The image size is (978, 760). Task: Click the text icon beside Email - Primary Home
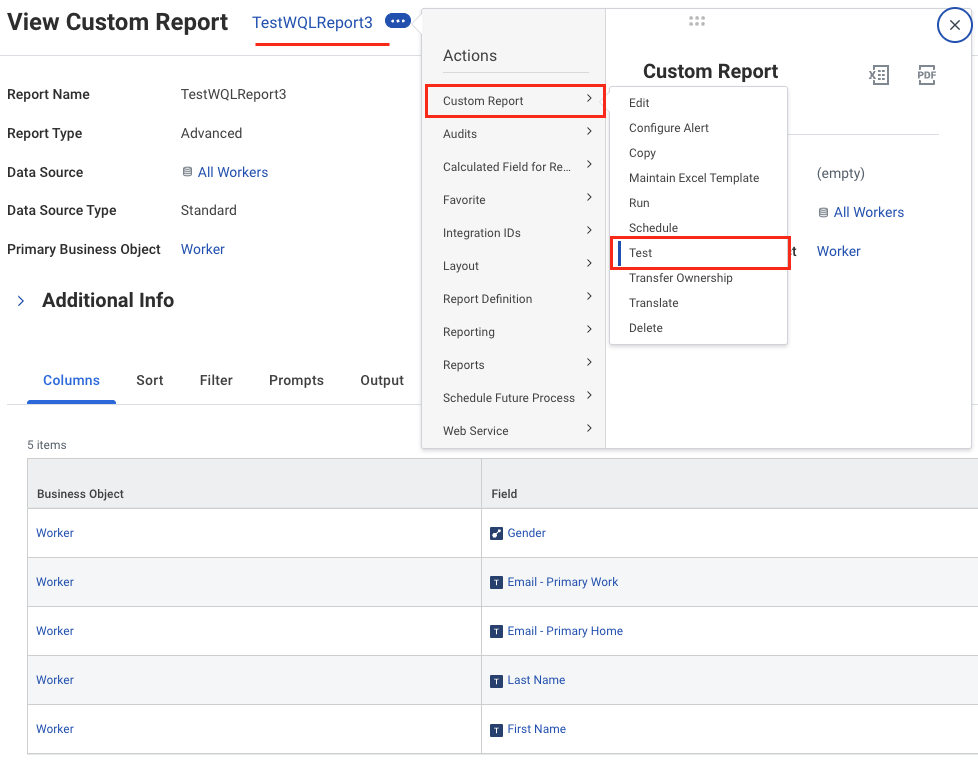coord(497,630)
